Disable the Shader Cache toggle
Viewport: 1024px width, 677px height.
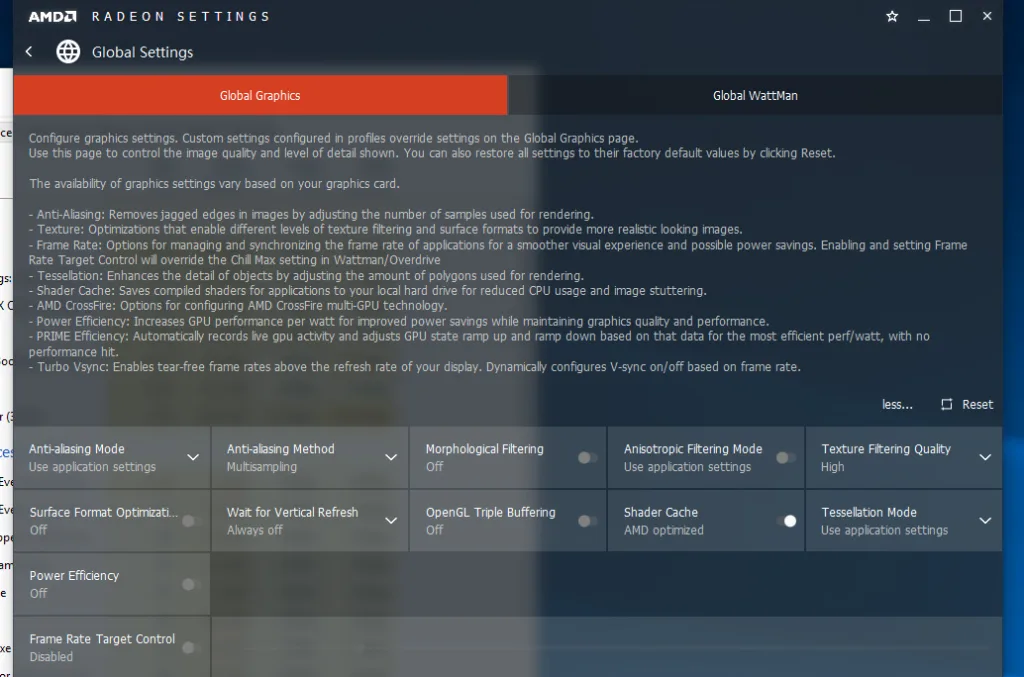(785, 521)
